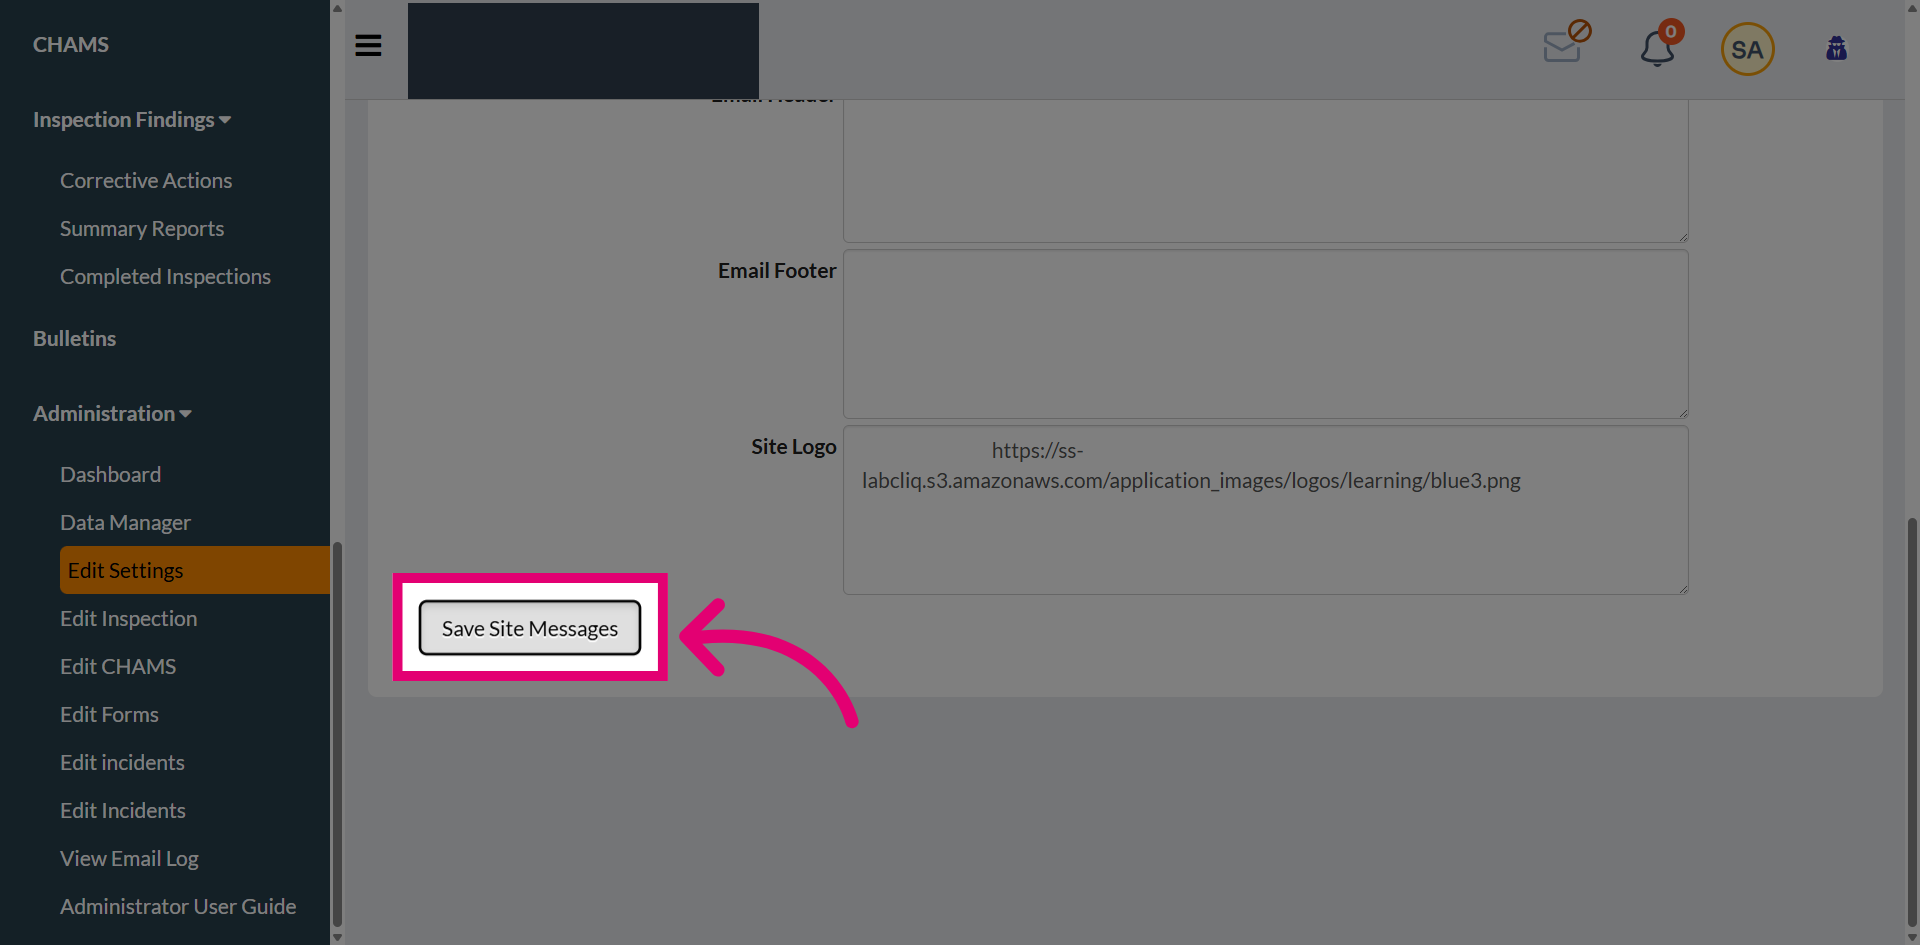Open Edit Forms page

click(109, 714)
